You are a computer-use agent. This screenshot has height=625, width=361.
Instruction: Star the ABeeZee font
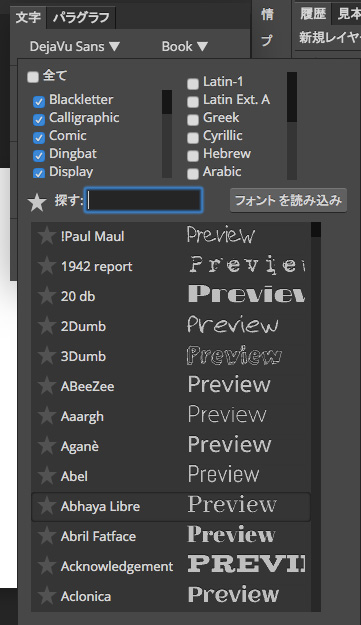[46, 385]
